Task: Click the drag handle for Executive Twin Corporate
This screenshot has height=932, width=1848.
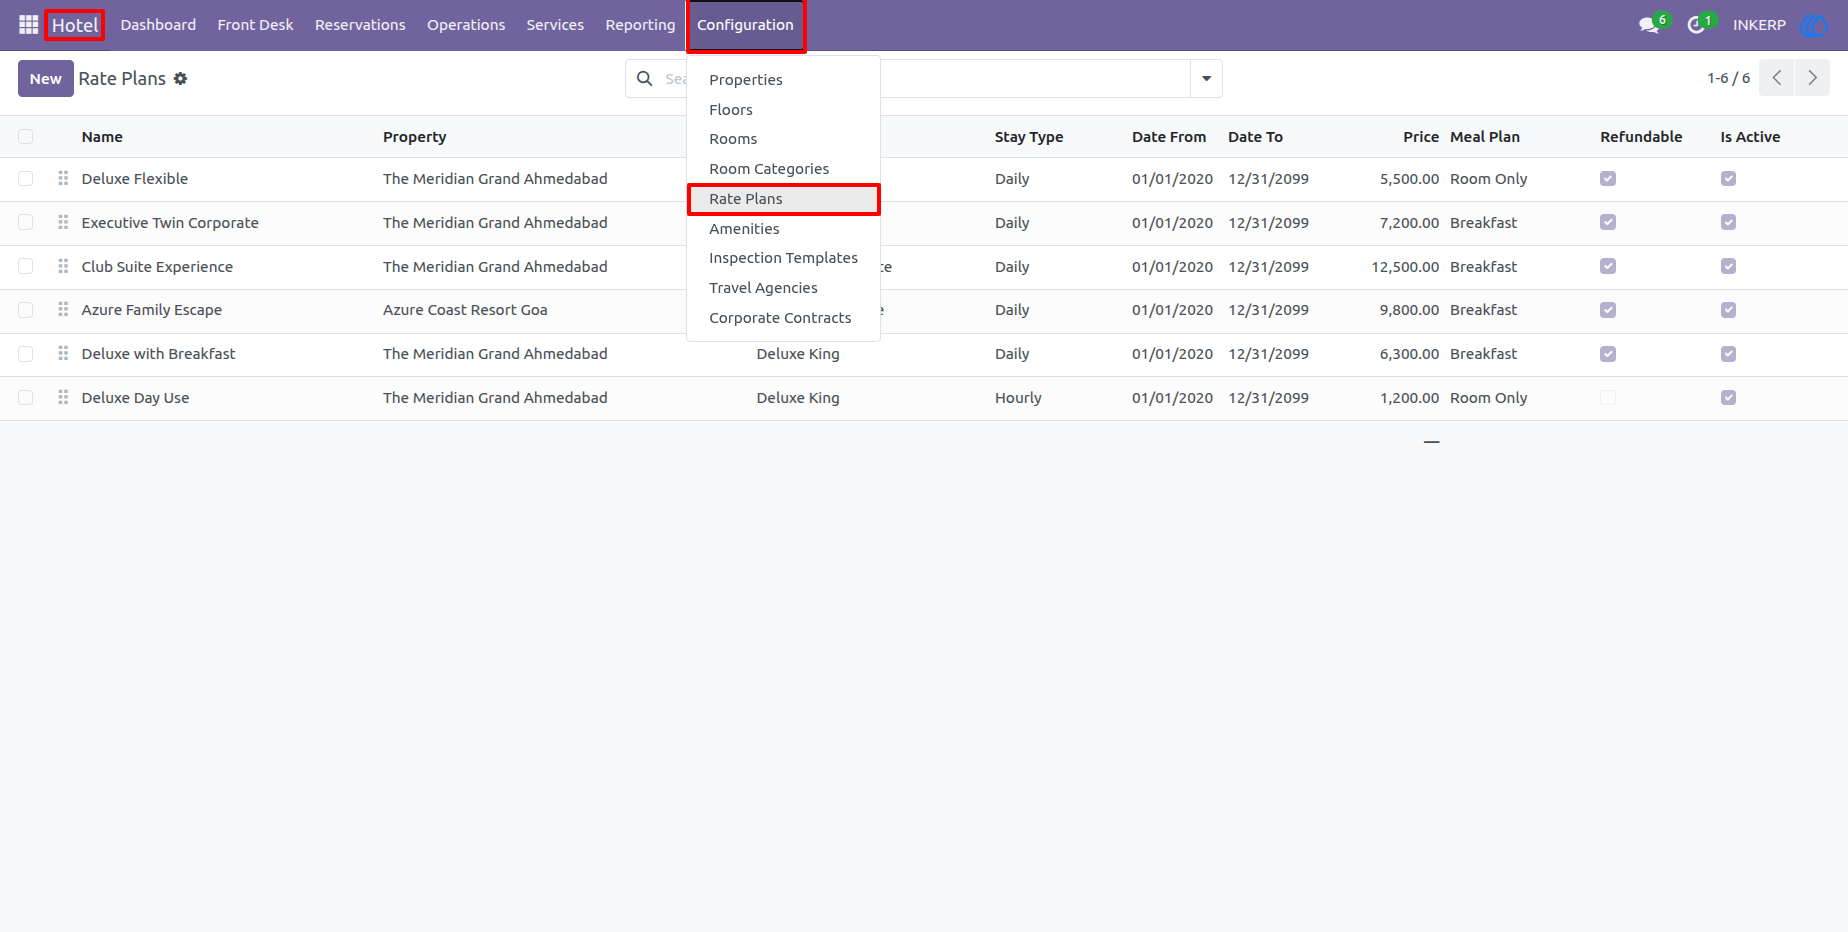Action: pos(63,222)
